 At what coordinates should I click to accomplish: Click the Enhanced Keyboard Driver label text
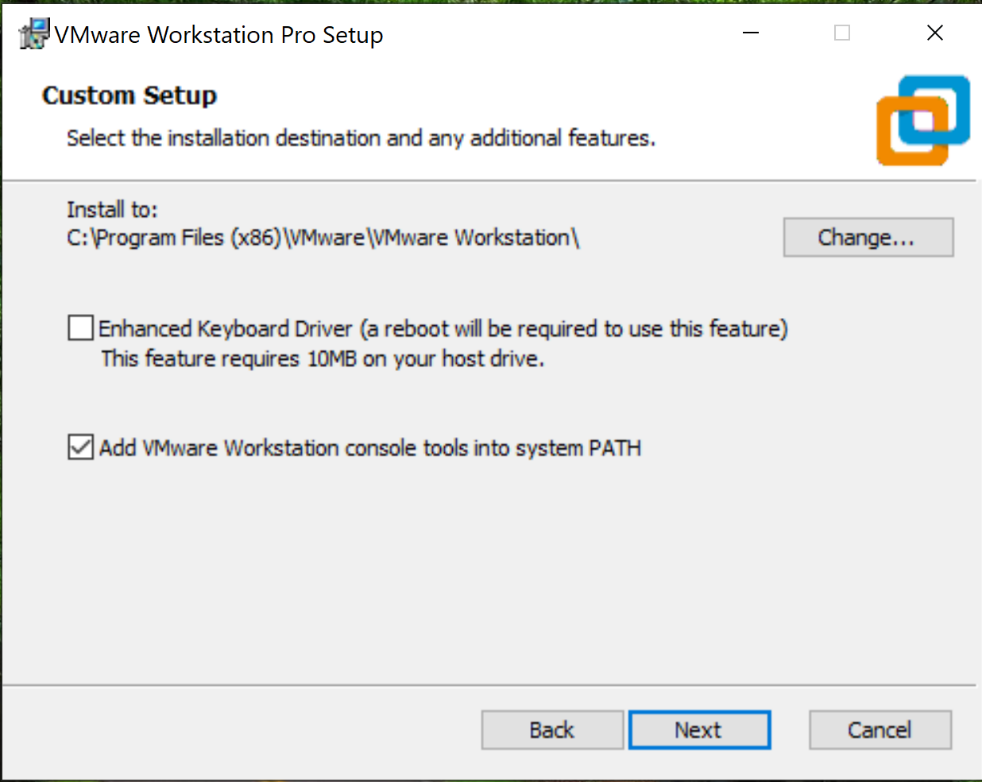tap(443, 328)
